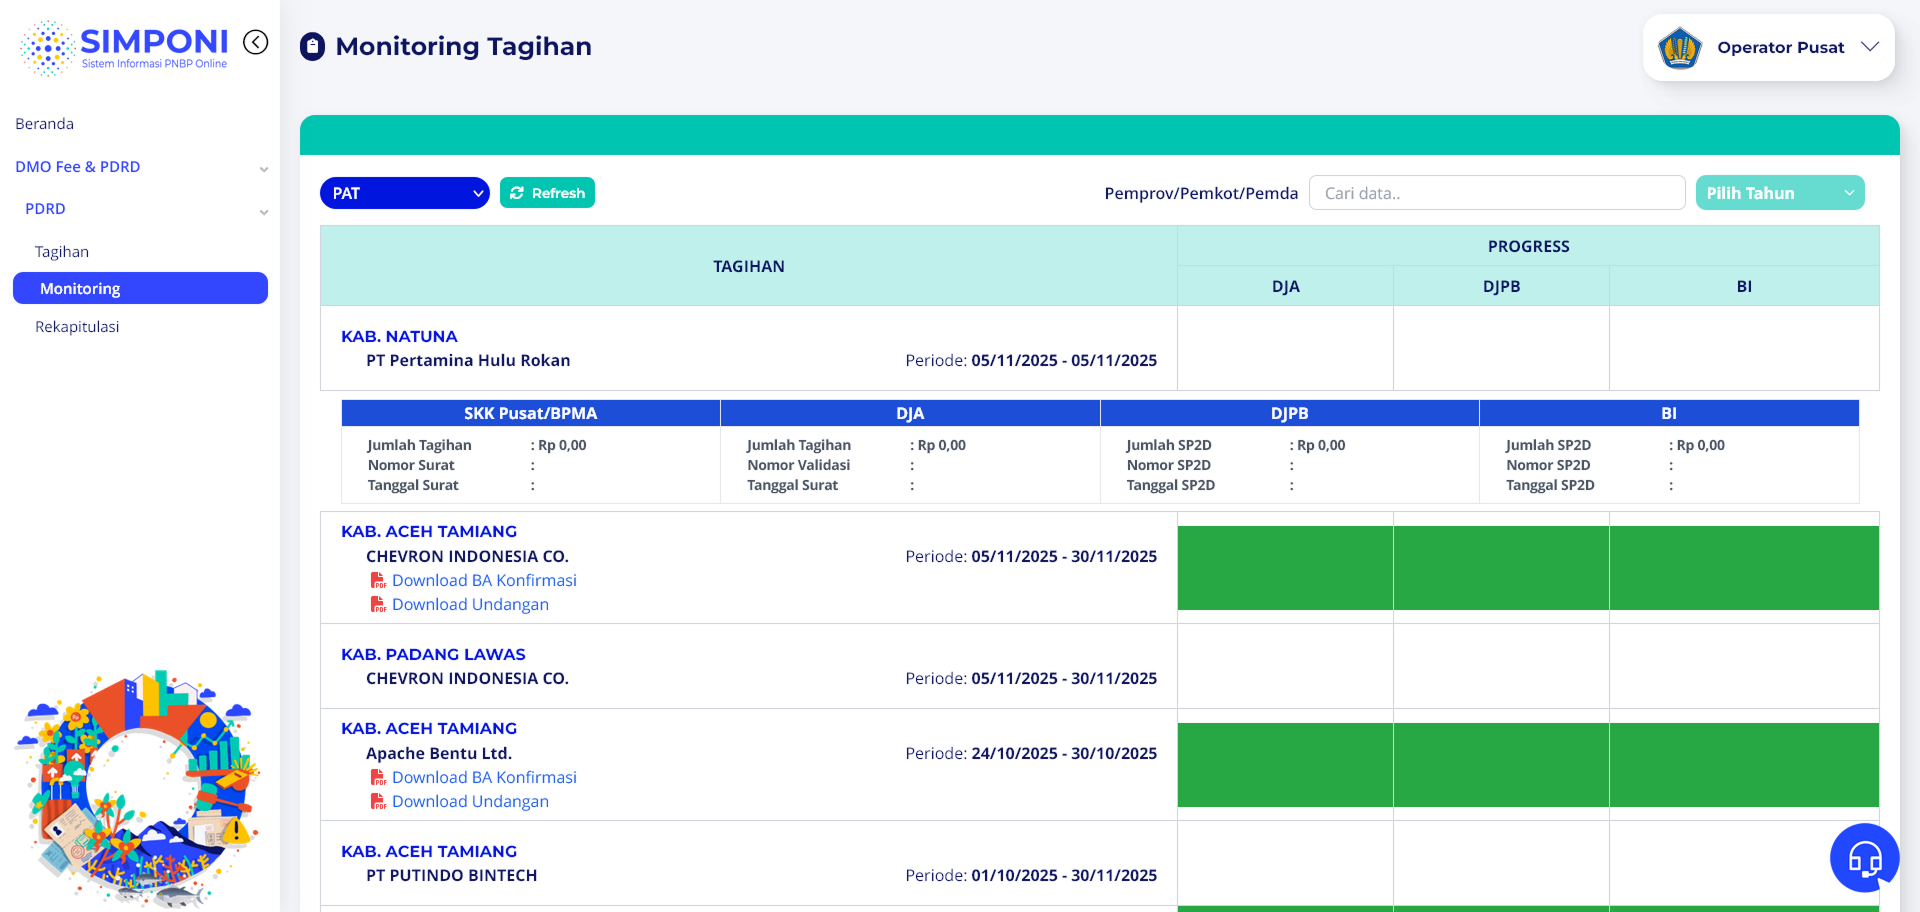The width and height of the screenshot is (1920, 912).
Task: Click KAB. PADANG LAWAS row title
Action: tap(433, 654)
